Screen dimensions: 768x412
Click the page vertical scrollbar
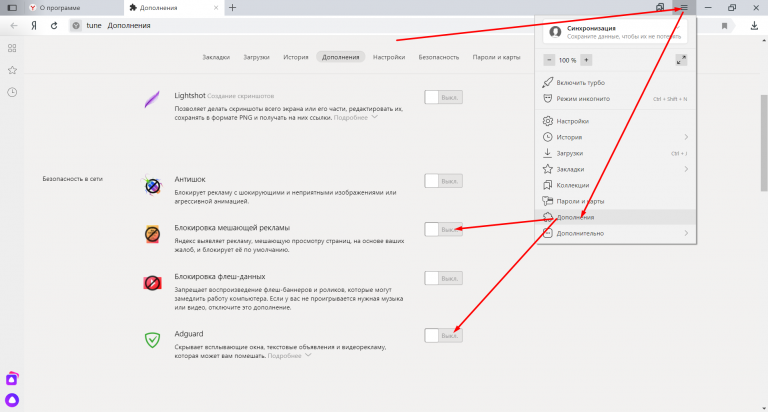[764, 142]
